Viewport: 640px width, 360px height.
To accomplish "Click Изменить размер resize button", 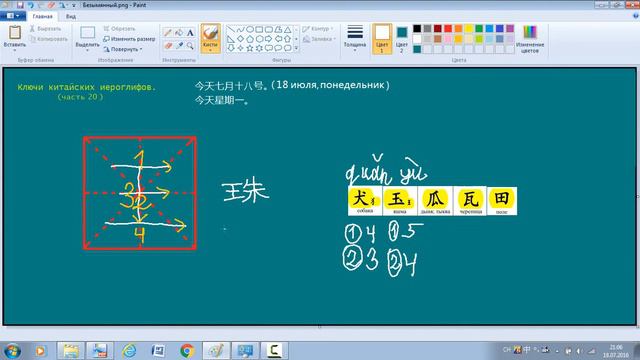I will [129, 39].
